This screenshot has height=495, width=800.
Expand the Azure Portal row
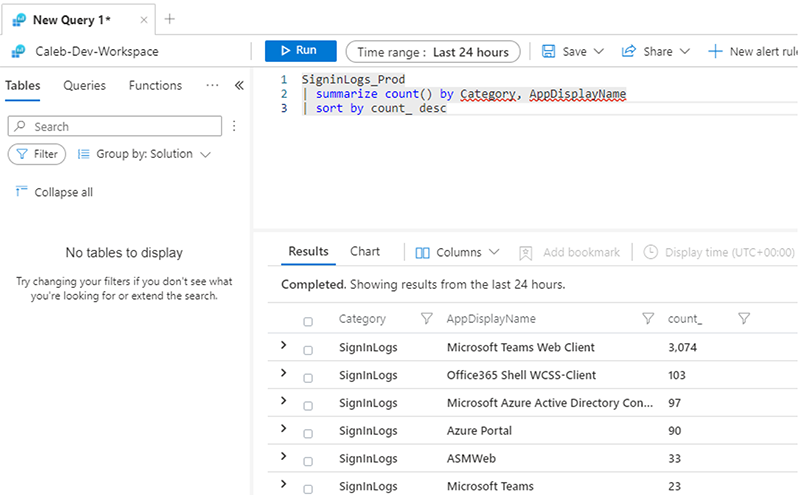pyautogui.click(x=284, y=428)
